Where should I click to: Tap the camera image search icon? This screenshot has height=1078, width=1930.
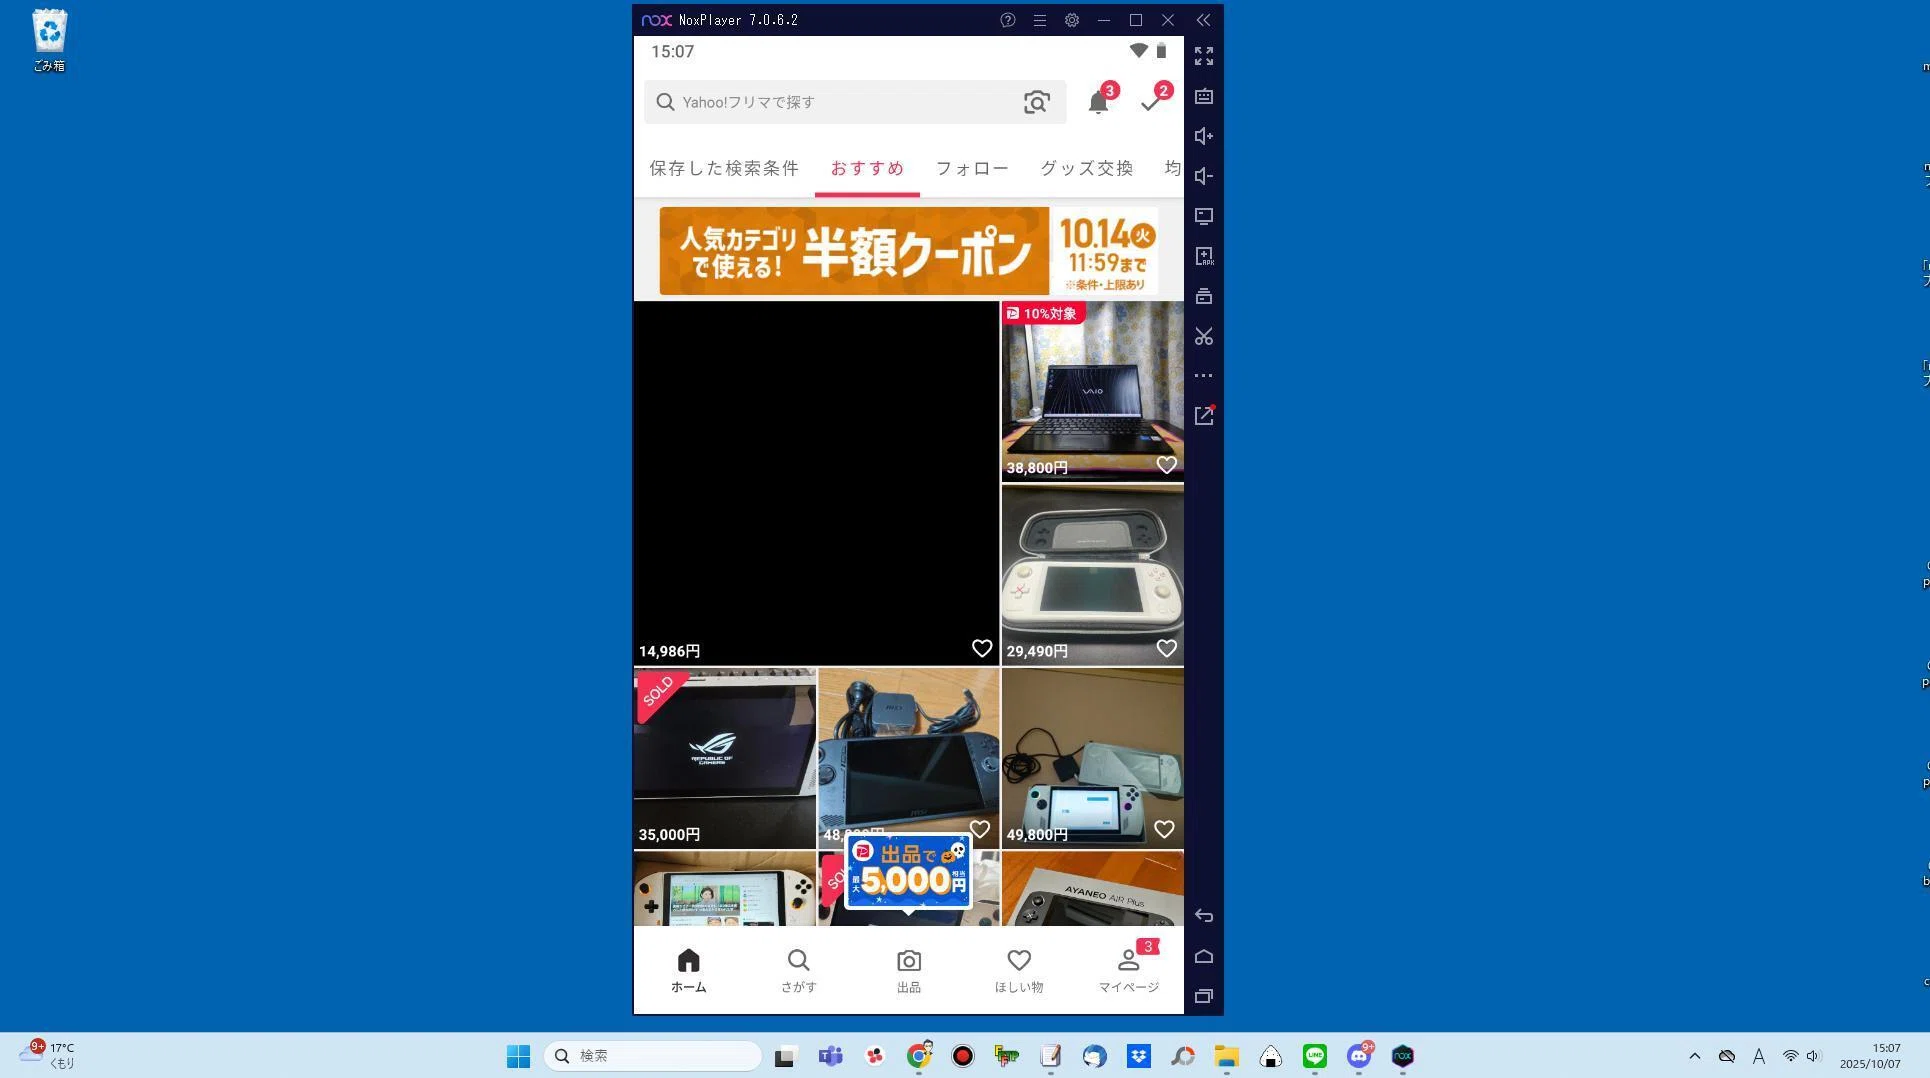[x=1037, y=102]
